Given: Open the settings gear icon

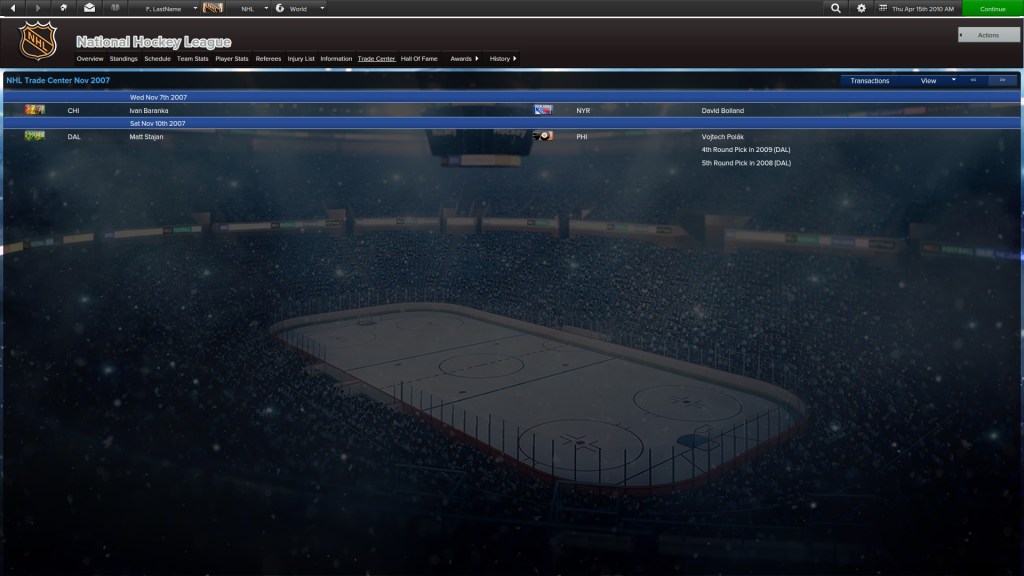Looking at the screenshot, I should tap(862, 8).
